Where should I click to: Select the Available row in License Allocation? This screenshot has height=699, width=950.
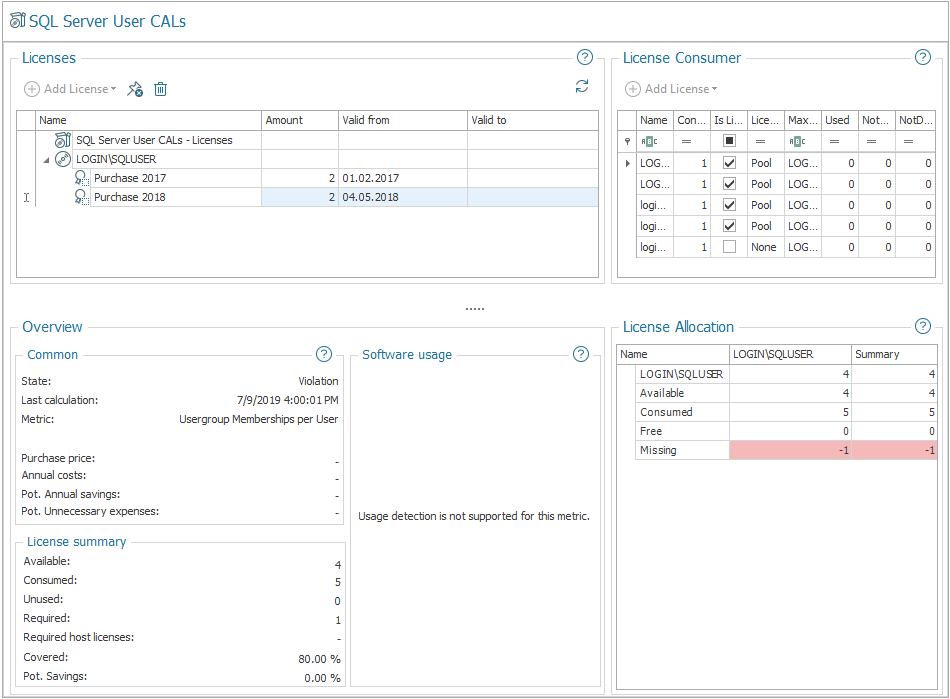click(x=786, y=393)
